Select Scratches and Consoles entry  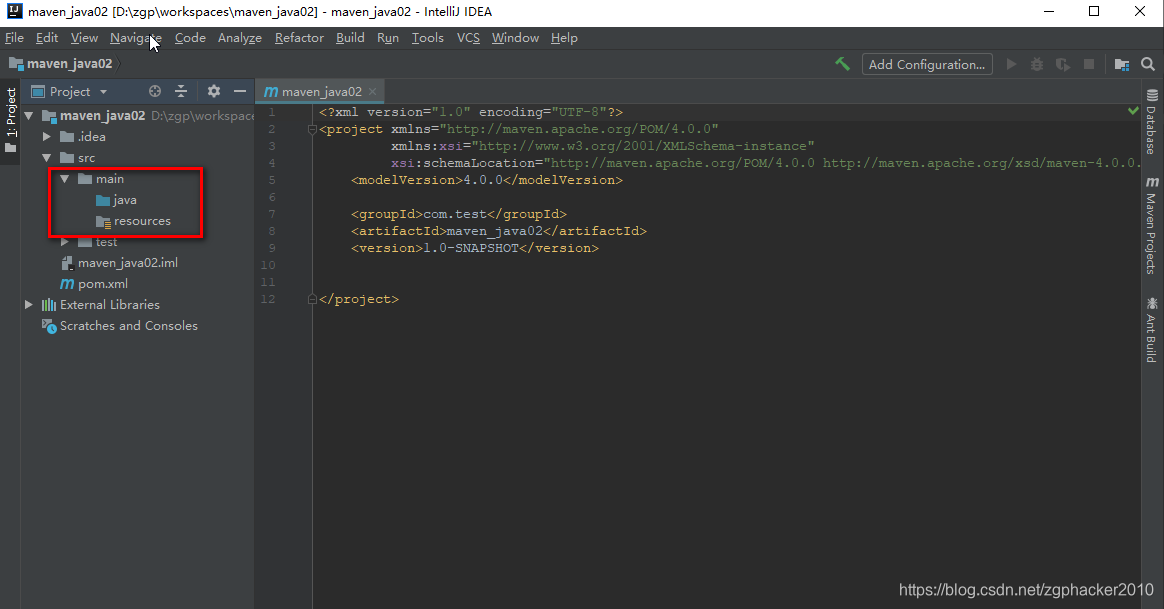(128, 326)
